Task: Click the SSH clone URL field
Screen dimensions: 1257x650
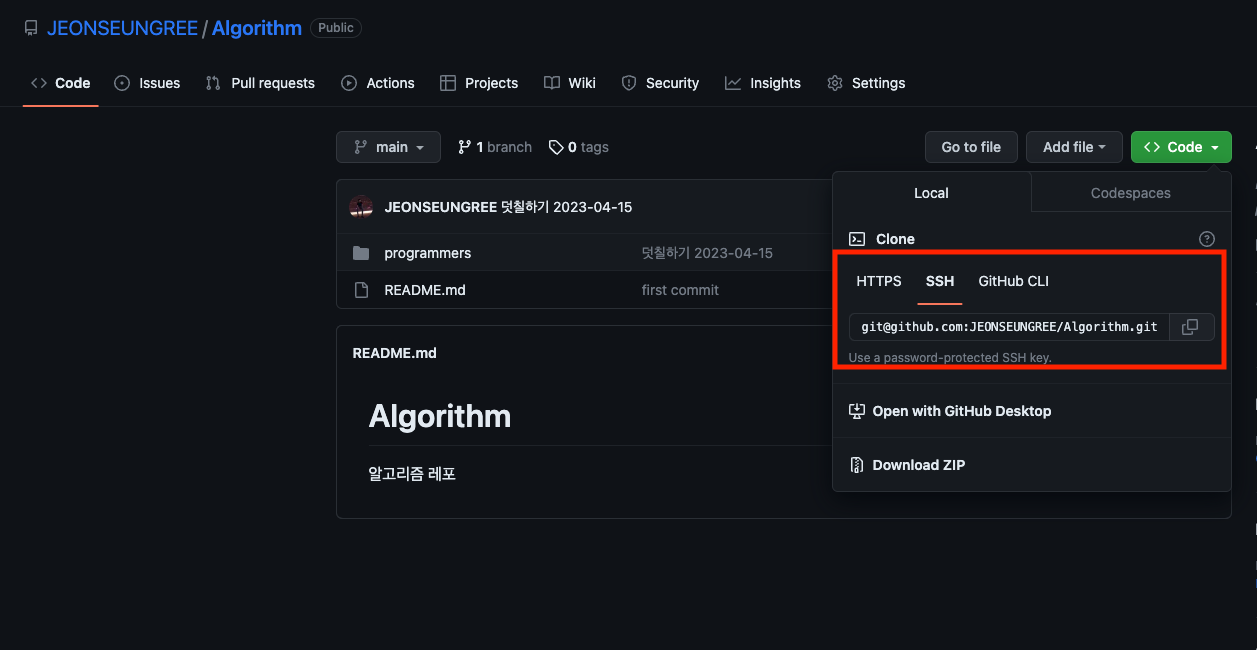Action: (x=1009, y=327)
